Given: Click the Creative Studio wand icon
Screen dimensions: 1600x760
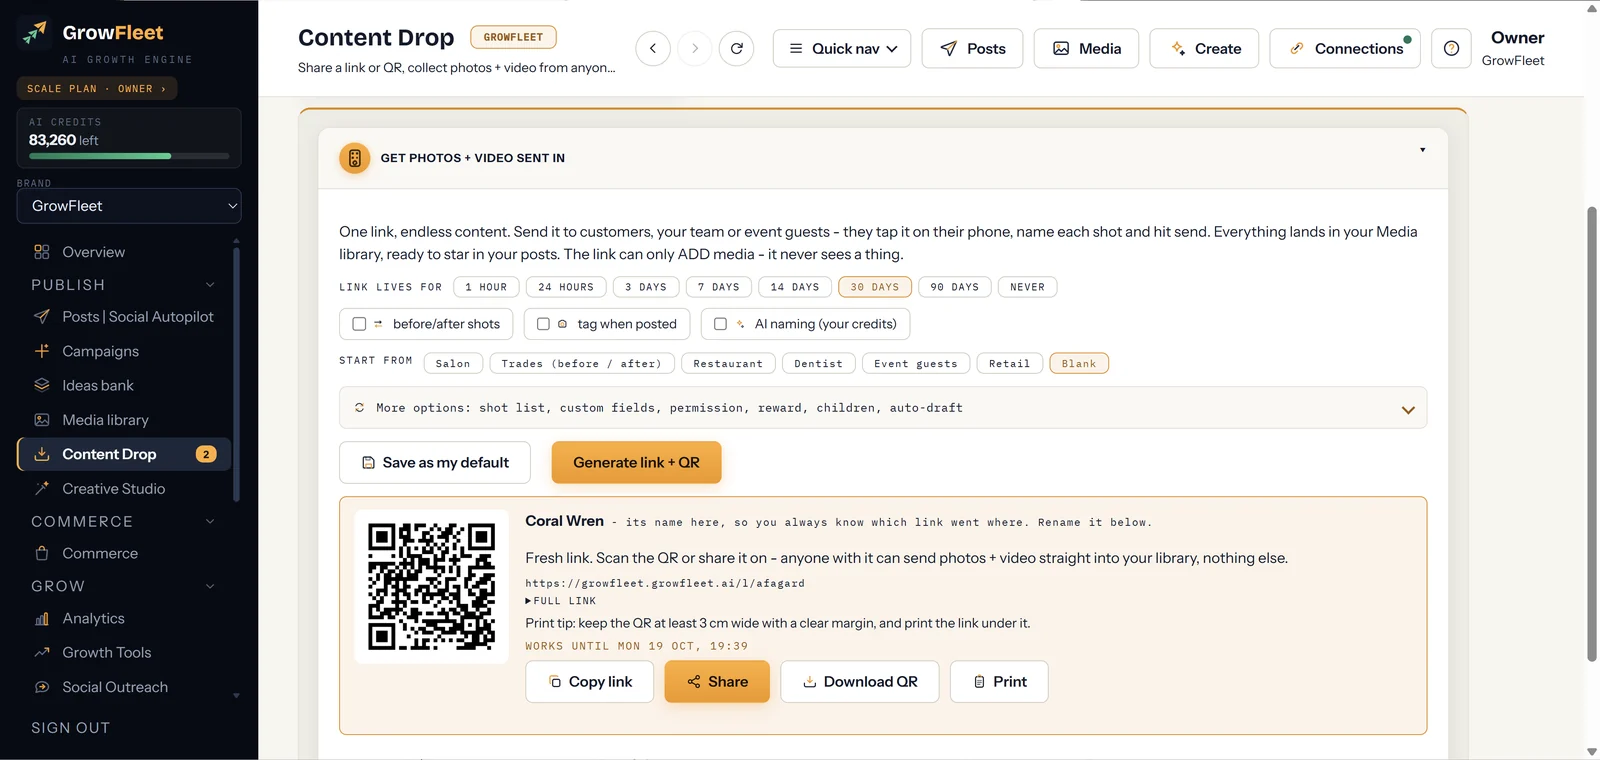Looking at the screenshot, I should click(42, 489).
